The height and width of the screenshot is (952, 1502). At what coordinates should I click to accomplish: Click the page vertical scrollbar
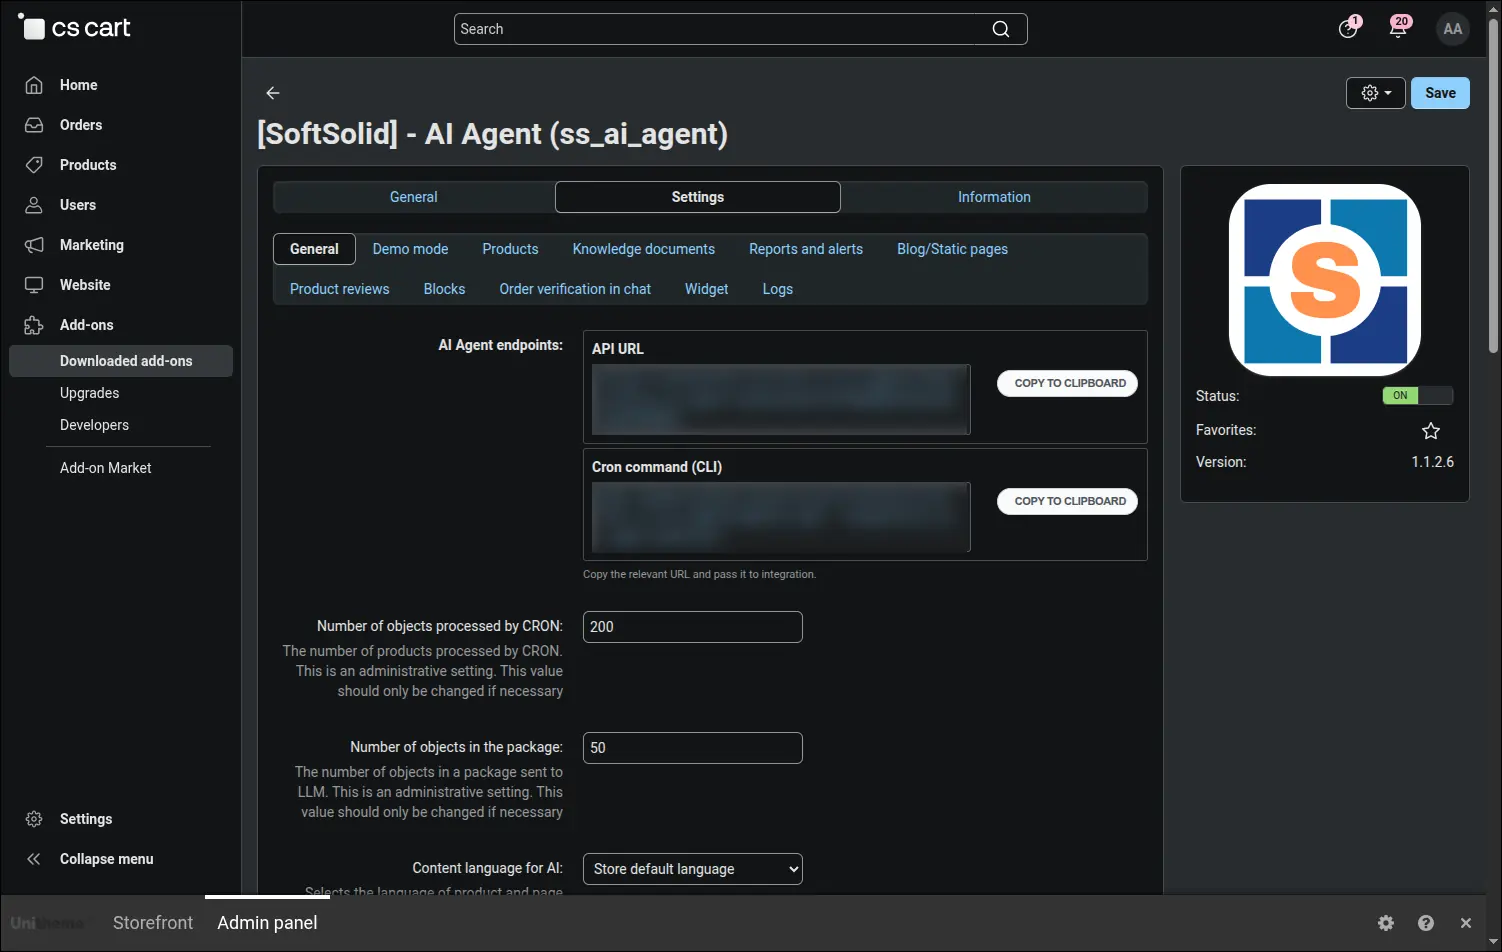[1493, 185]
